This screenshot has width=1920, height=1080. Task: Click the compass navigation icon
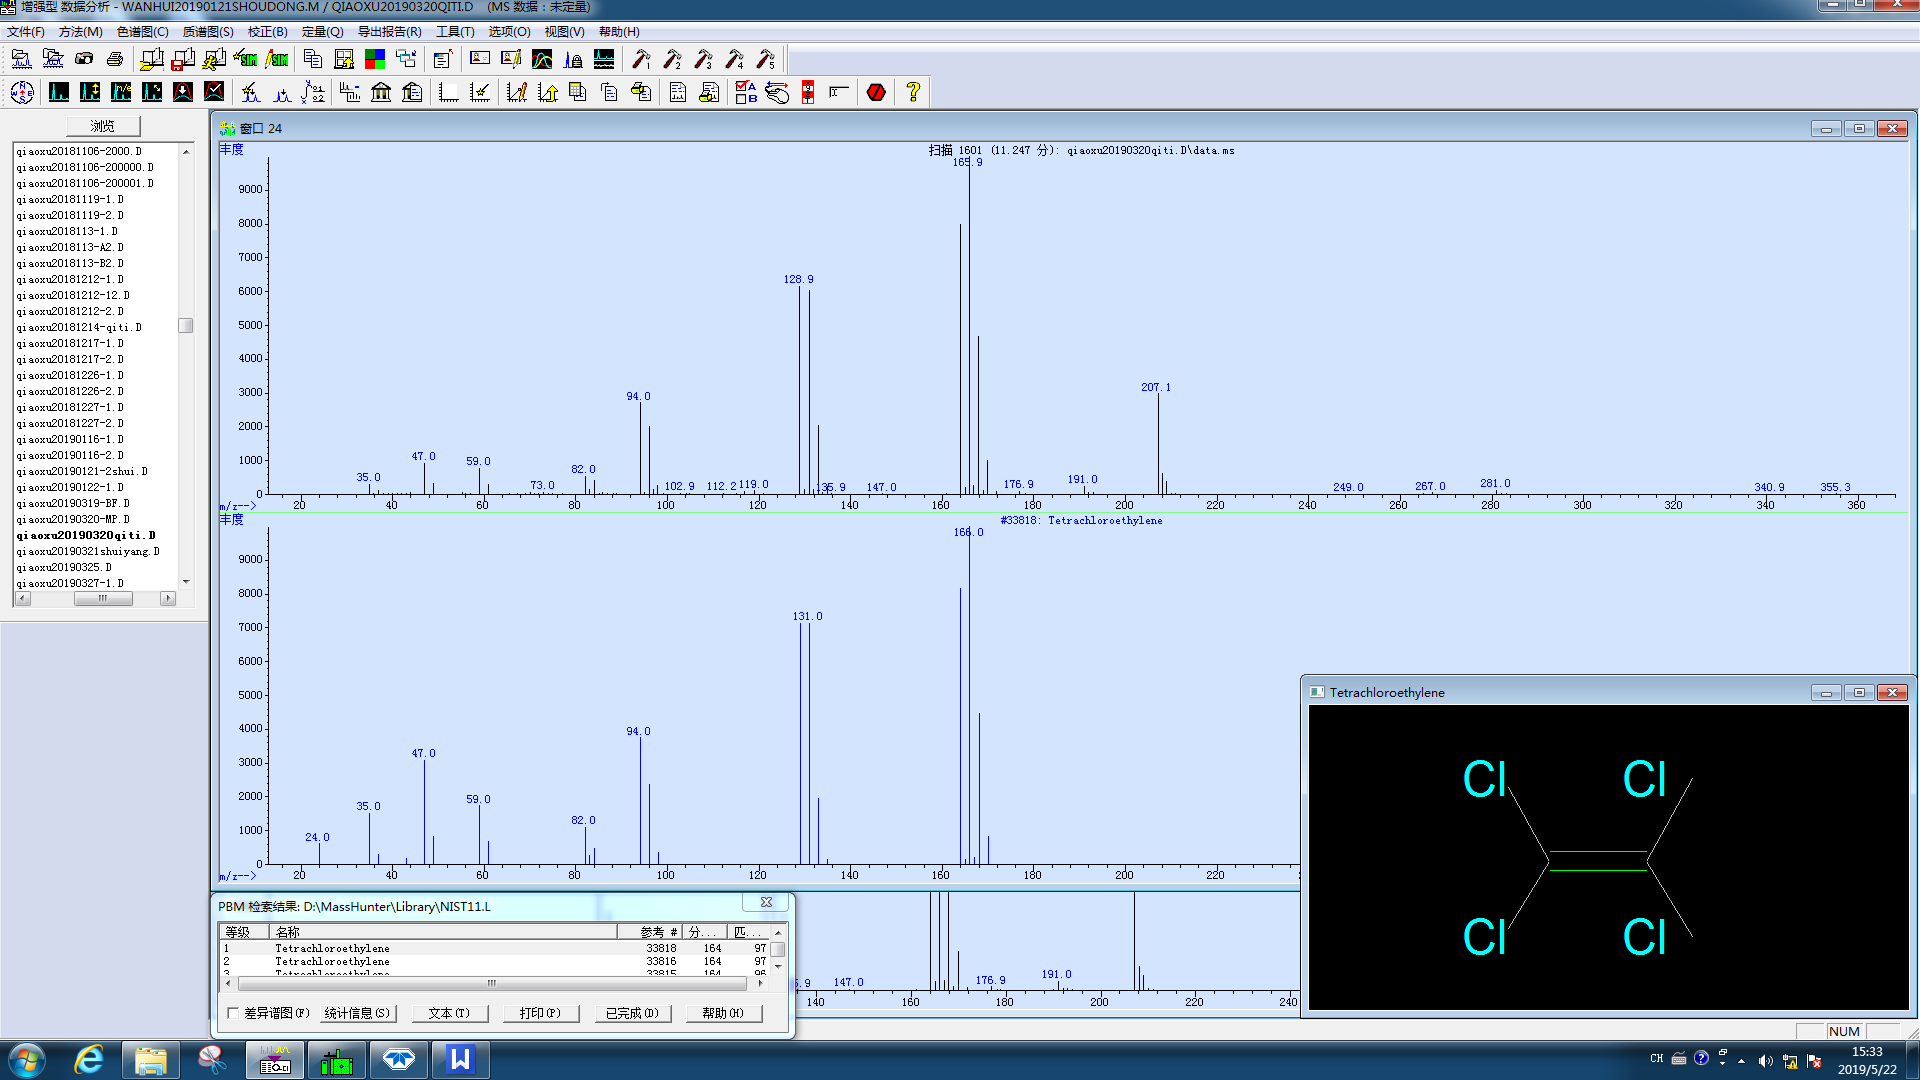click(x=22, y=92)
